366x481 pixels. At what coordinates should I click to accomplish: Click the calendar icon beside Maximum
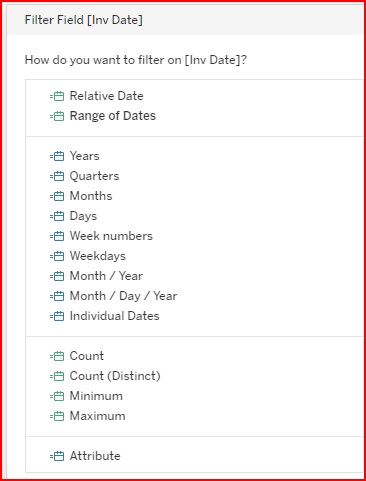pos(57,416)
